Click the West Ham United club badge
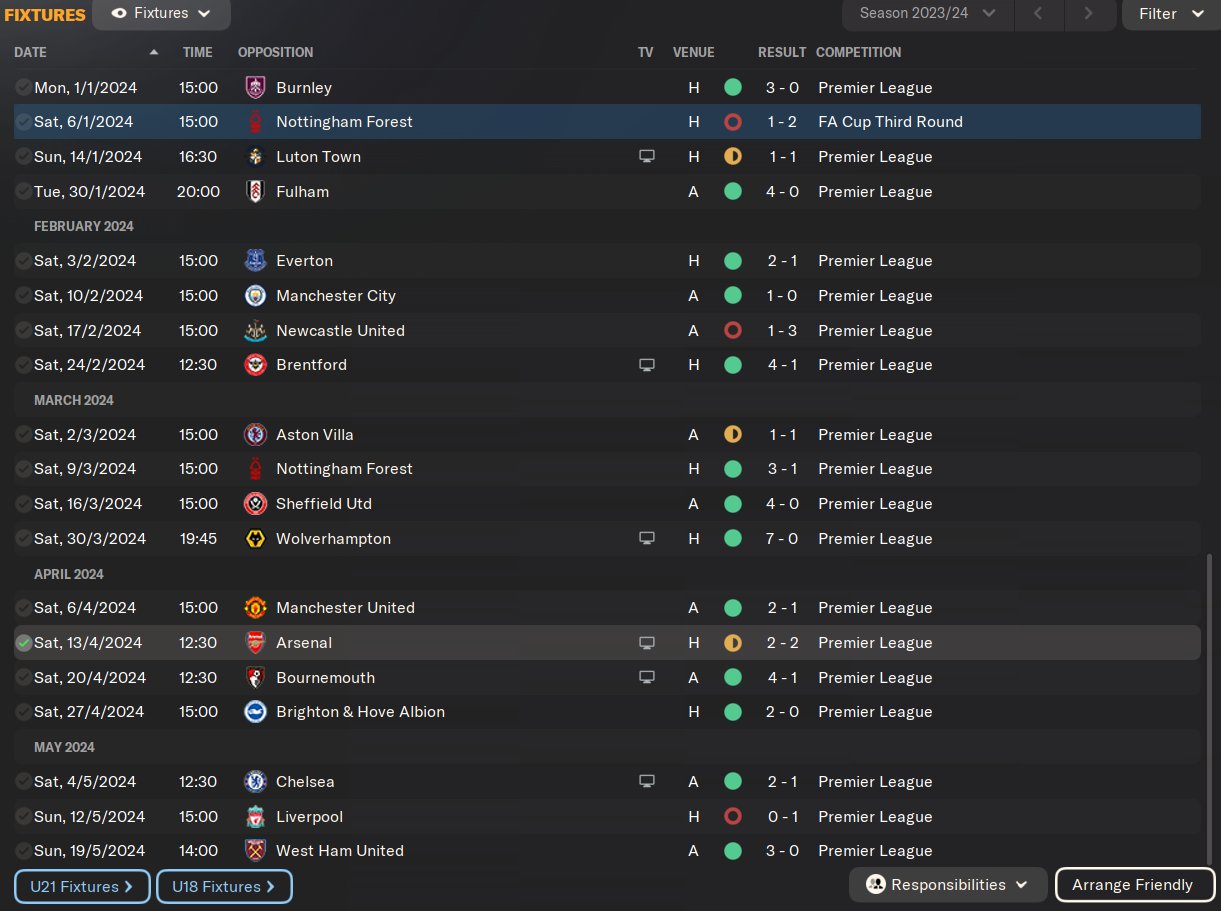The width and height of the screenshot is (1221, 911). coord(255,851)
